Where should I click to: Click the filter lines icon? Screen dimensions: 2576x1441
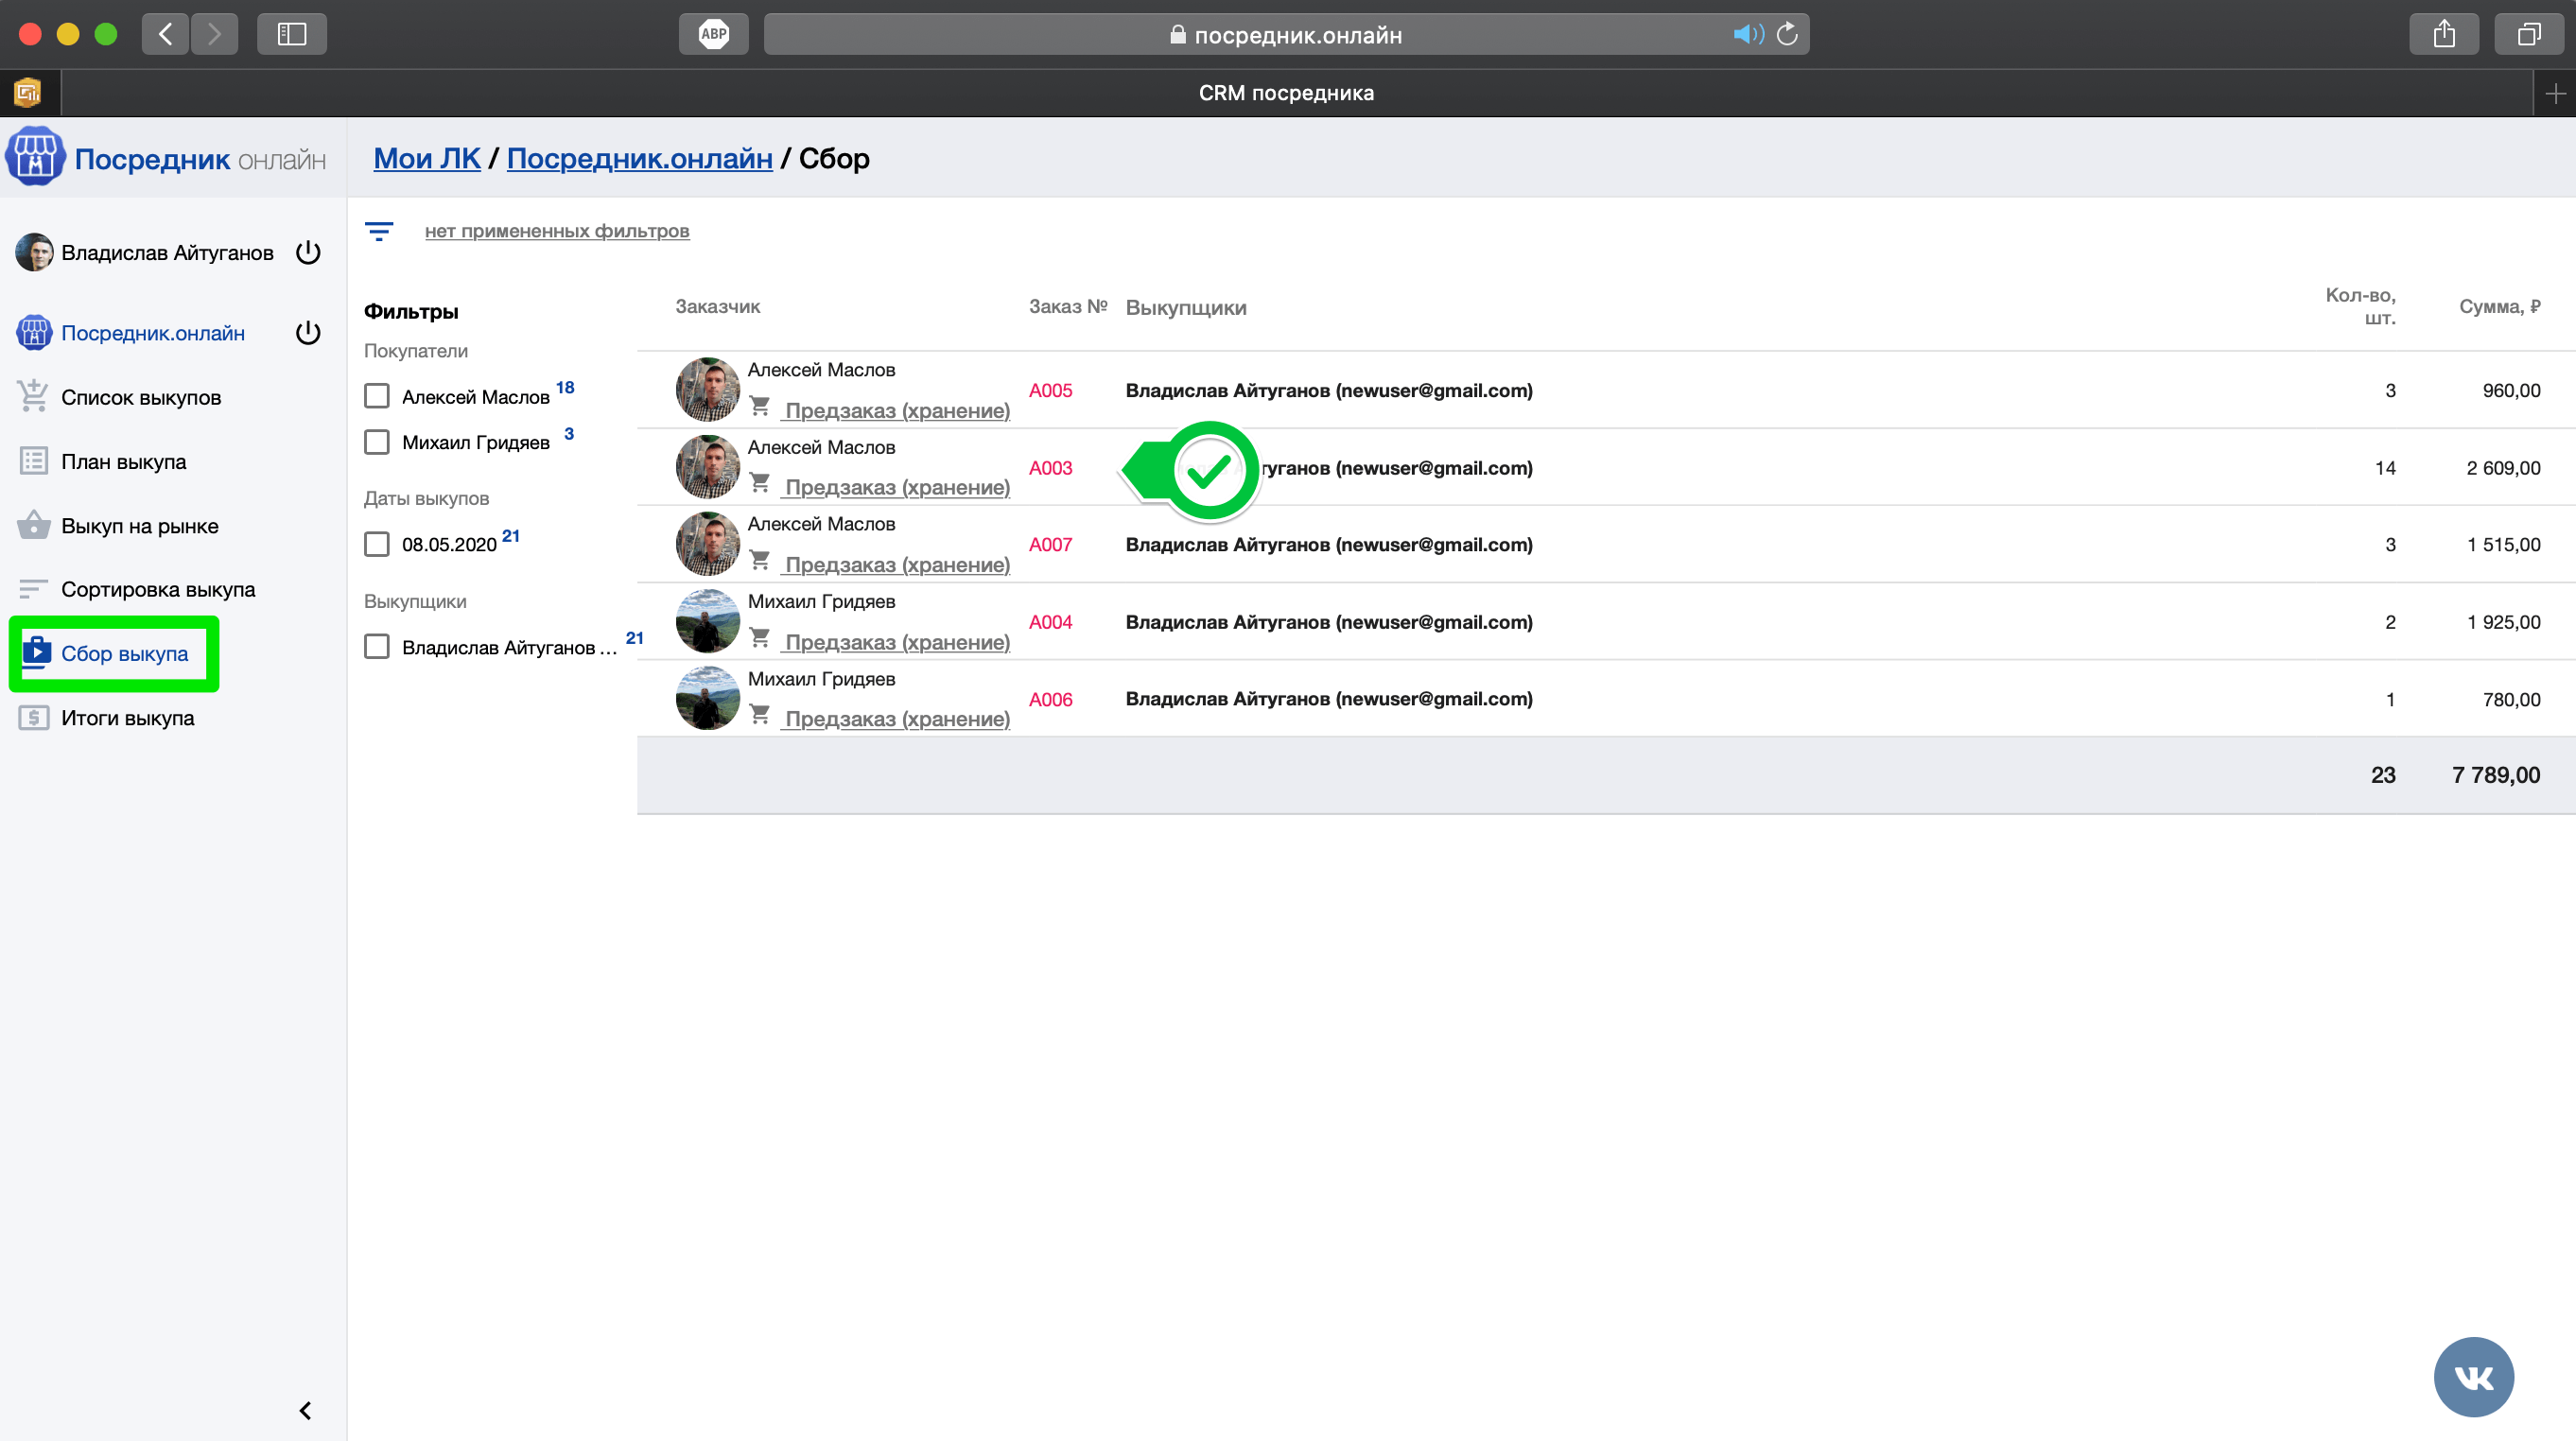click(x=378, y=231)
